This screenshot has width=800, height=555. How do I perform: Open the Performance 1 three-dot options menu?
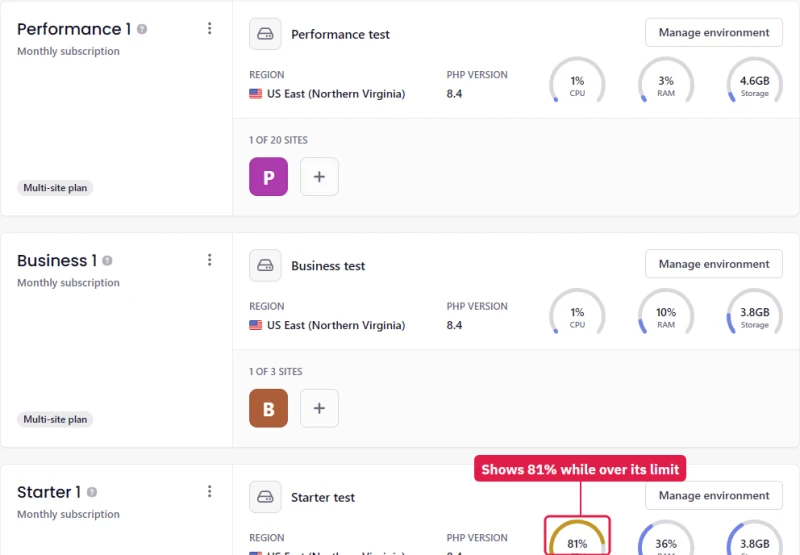tap(209, 29)
